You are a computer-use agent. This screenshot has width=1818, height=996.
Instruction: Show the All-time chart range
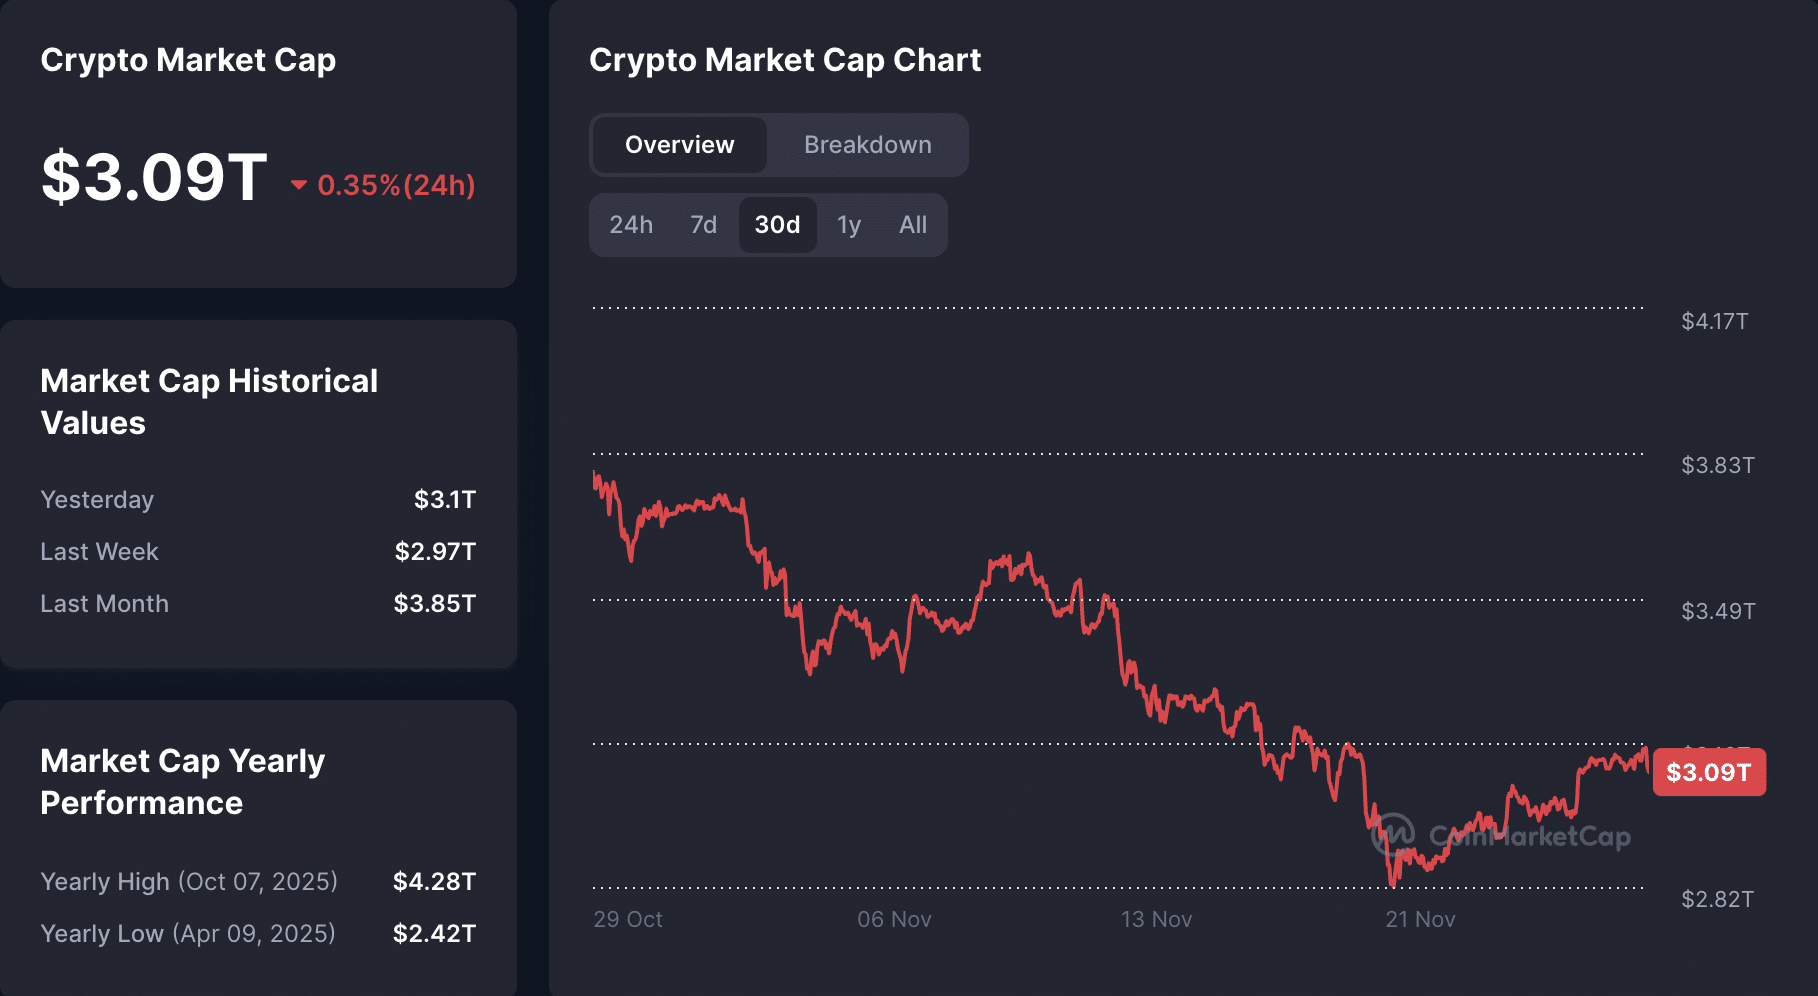pos(912,225)
